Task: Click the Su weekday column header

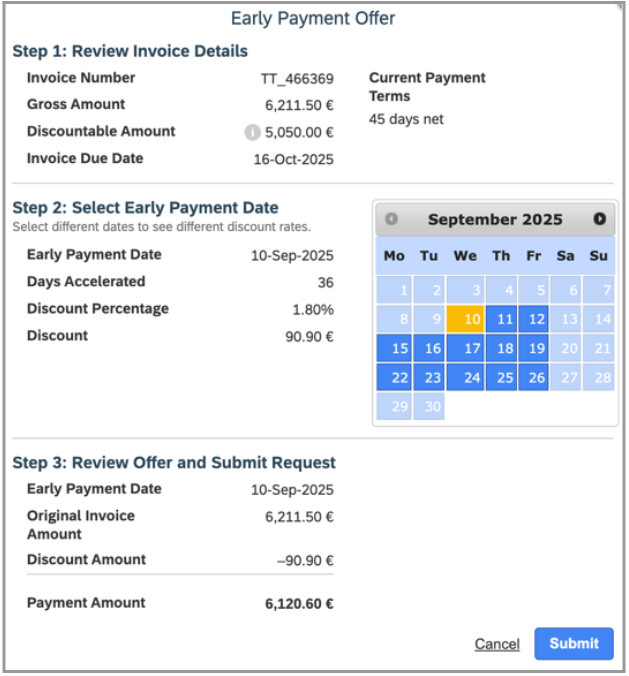Action: pos(598,256)
